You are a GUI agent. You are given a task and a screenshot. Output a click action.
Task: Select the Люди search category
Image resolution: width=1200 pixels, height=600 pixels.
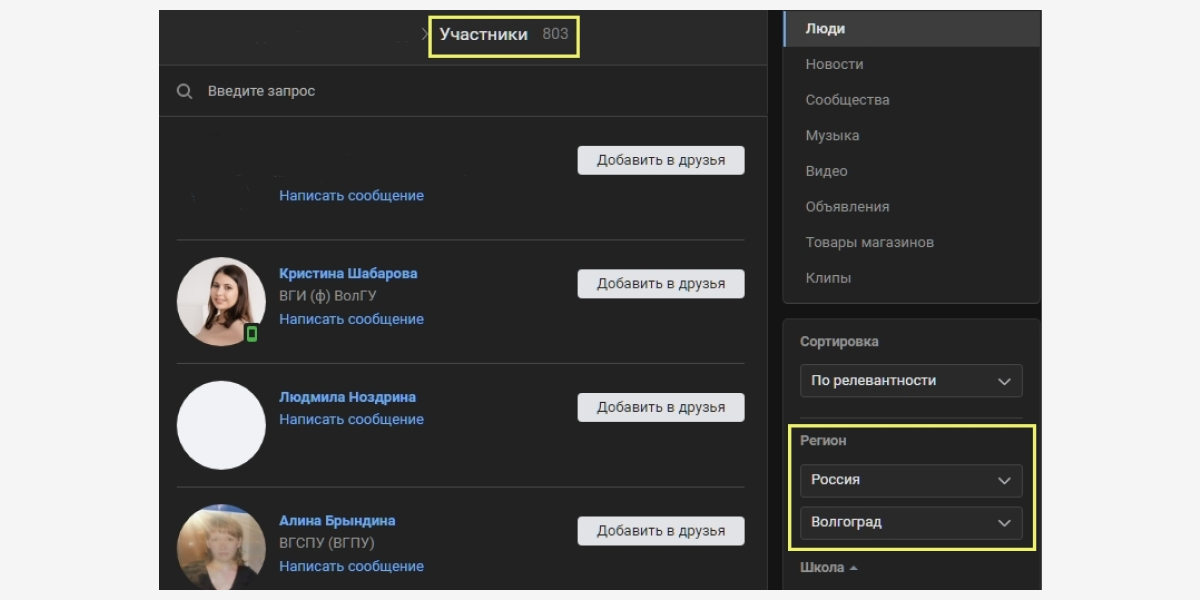825,29
